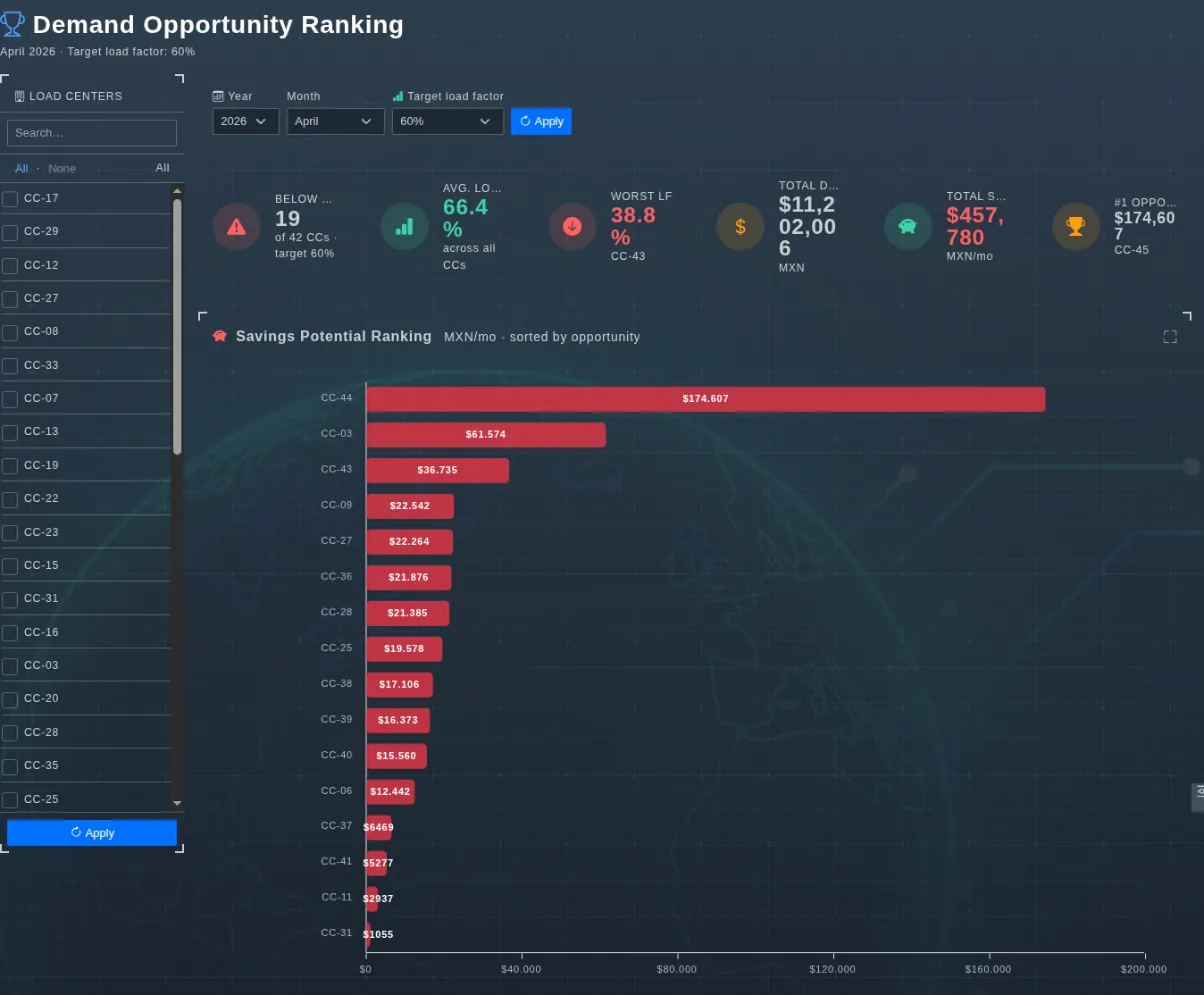Click the piggy bank icon beside Savings Potential Ranking

point(220,337)
